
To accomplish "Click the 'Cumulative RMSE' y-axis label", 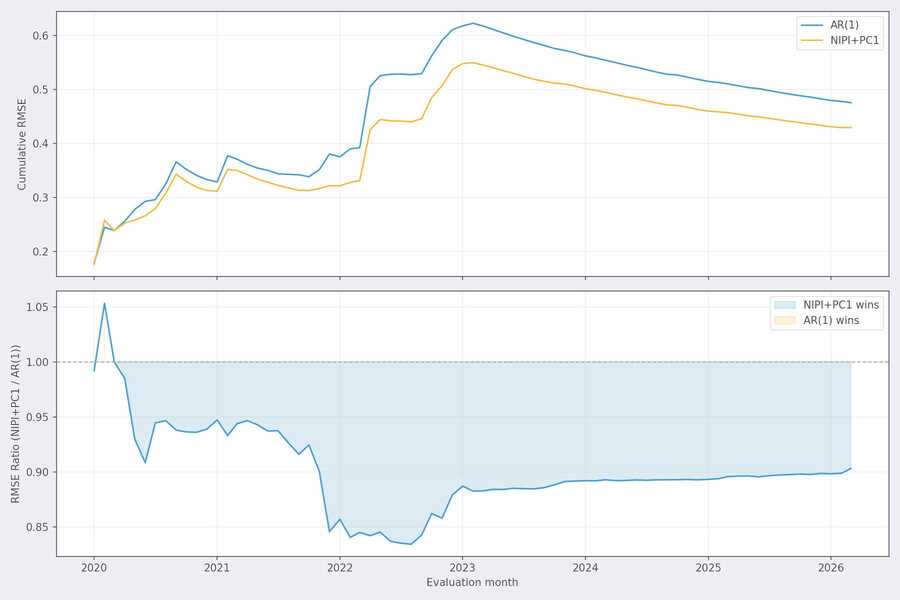I will 22,144.
